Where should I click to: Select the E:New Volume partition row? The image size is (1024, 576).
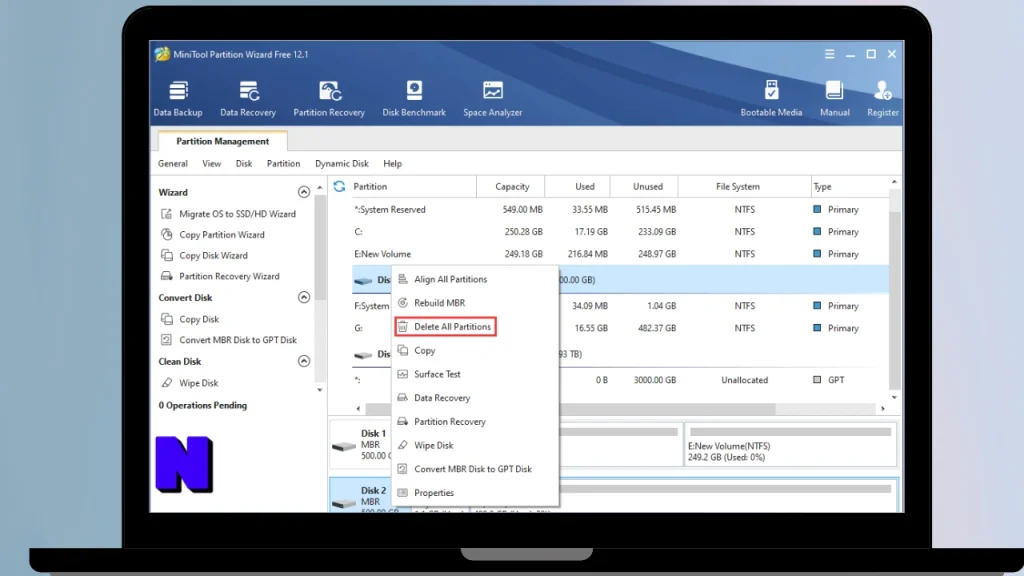(620, 254)
